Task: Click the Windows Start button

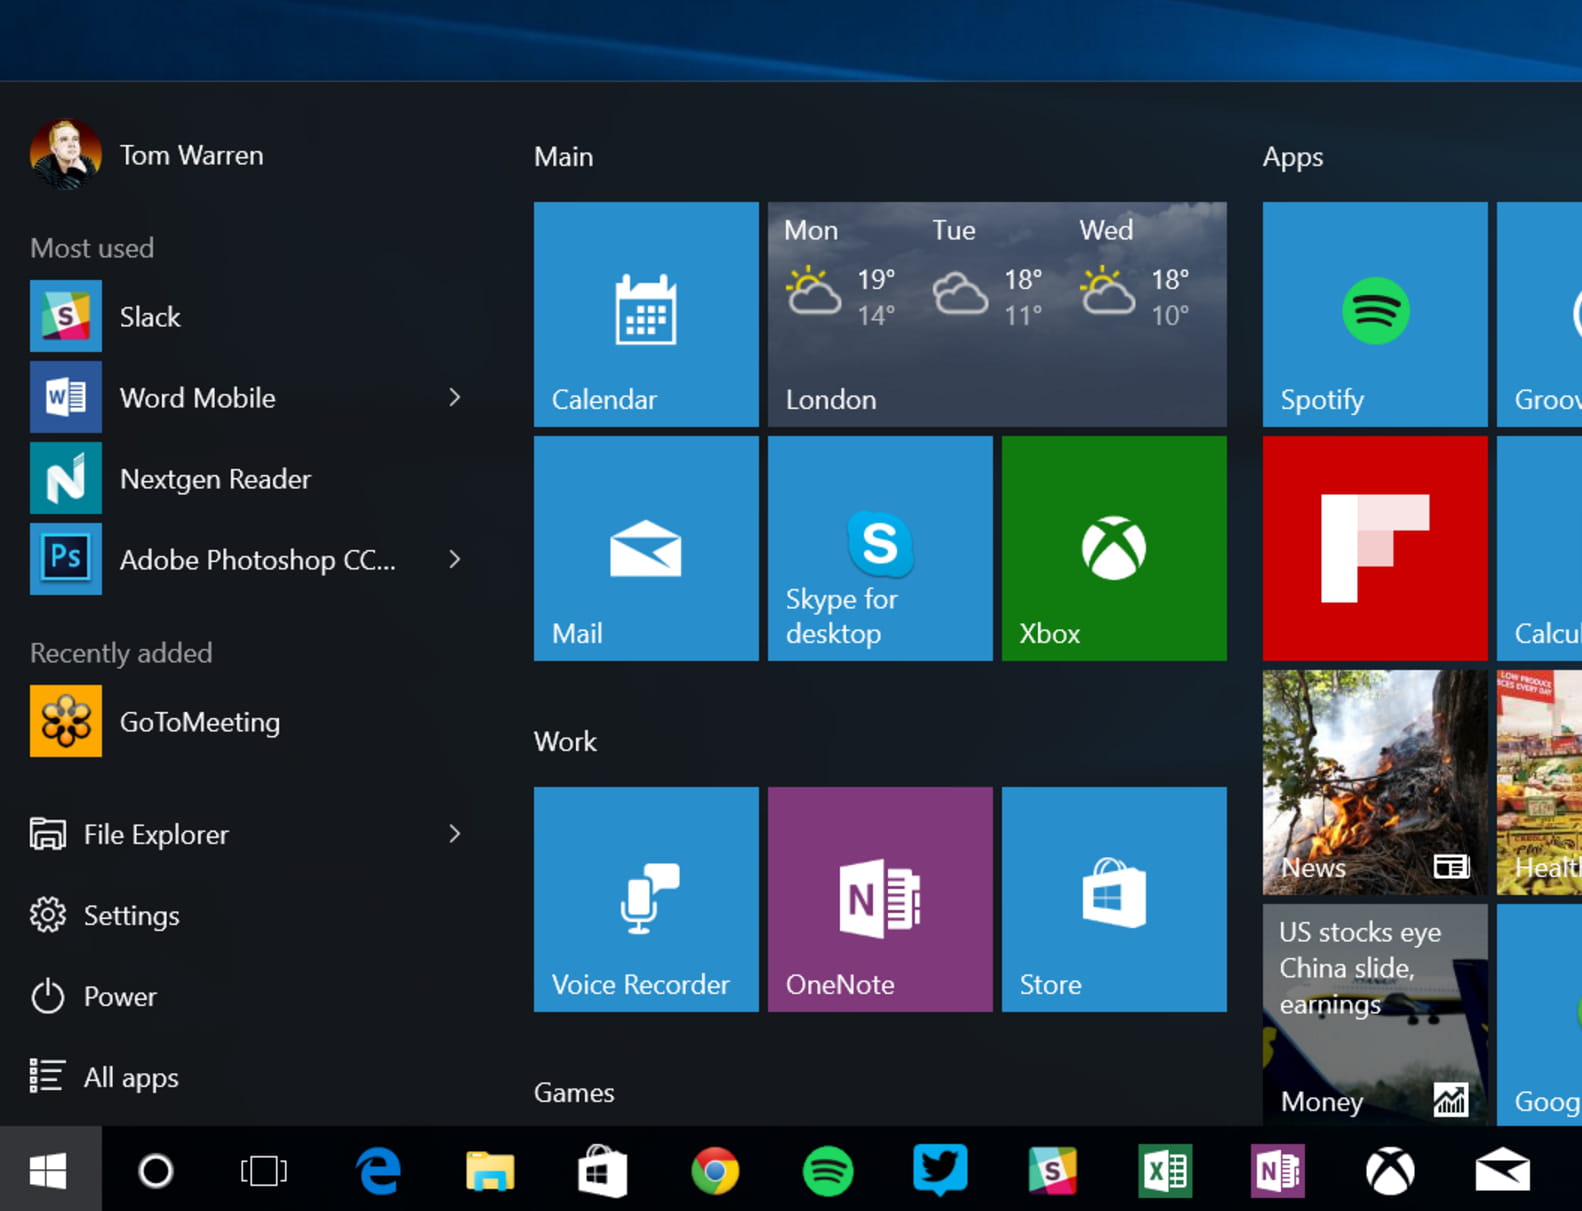Action: pos(50,1169)
